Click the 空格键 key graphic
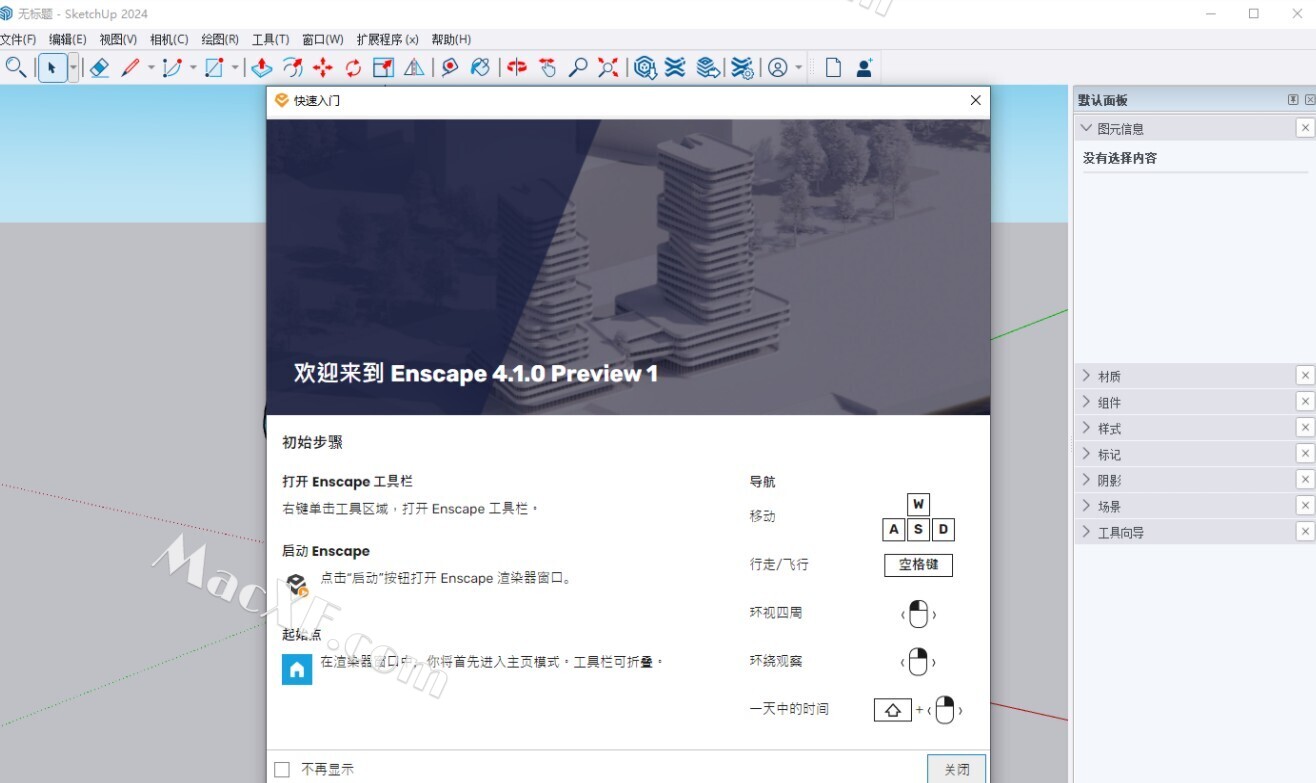 pos(918,565)
